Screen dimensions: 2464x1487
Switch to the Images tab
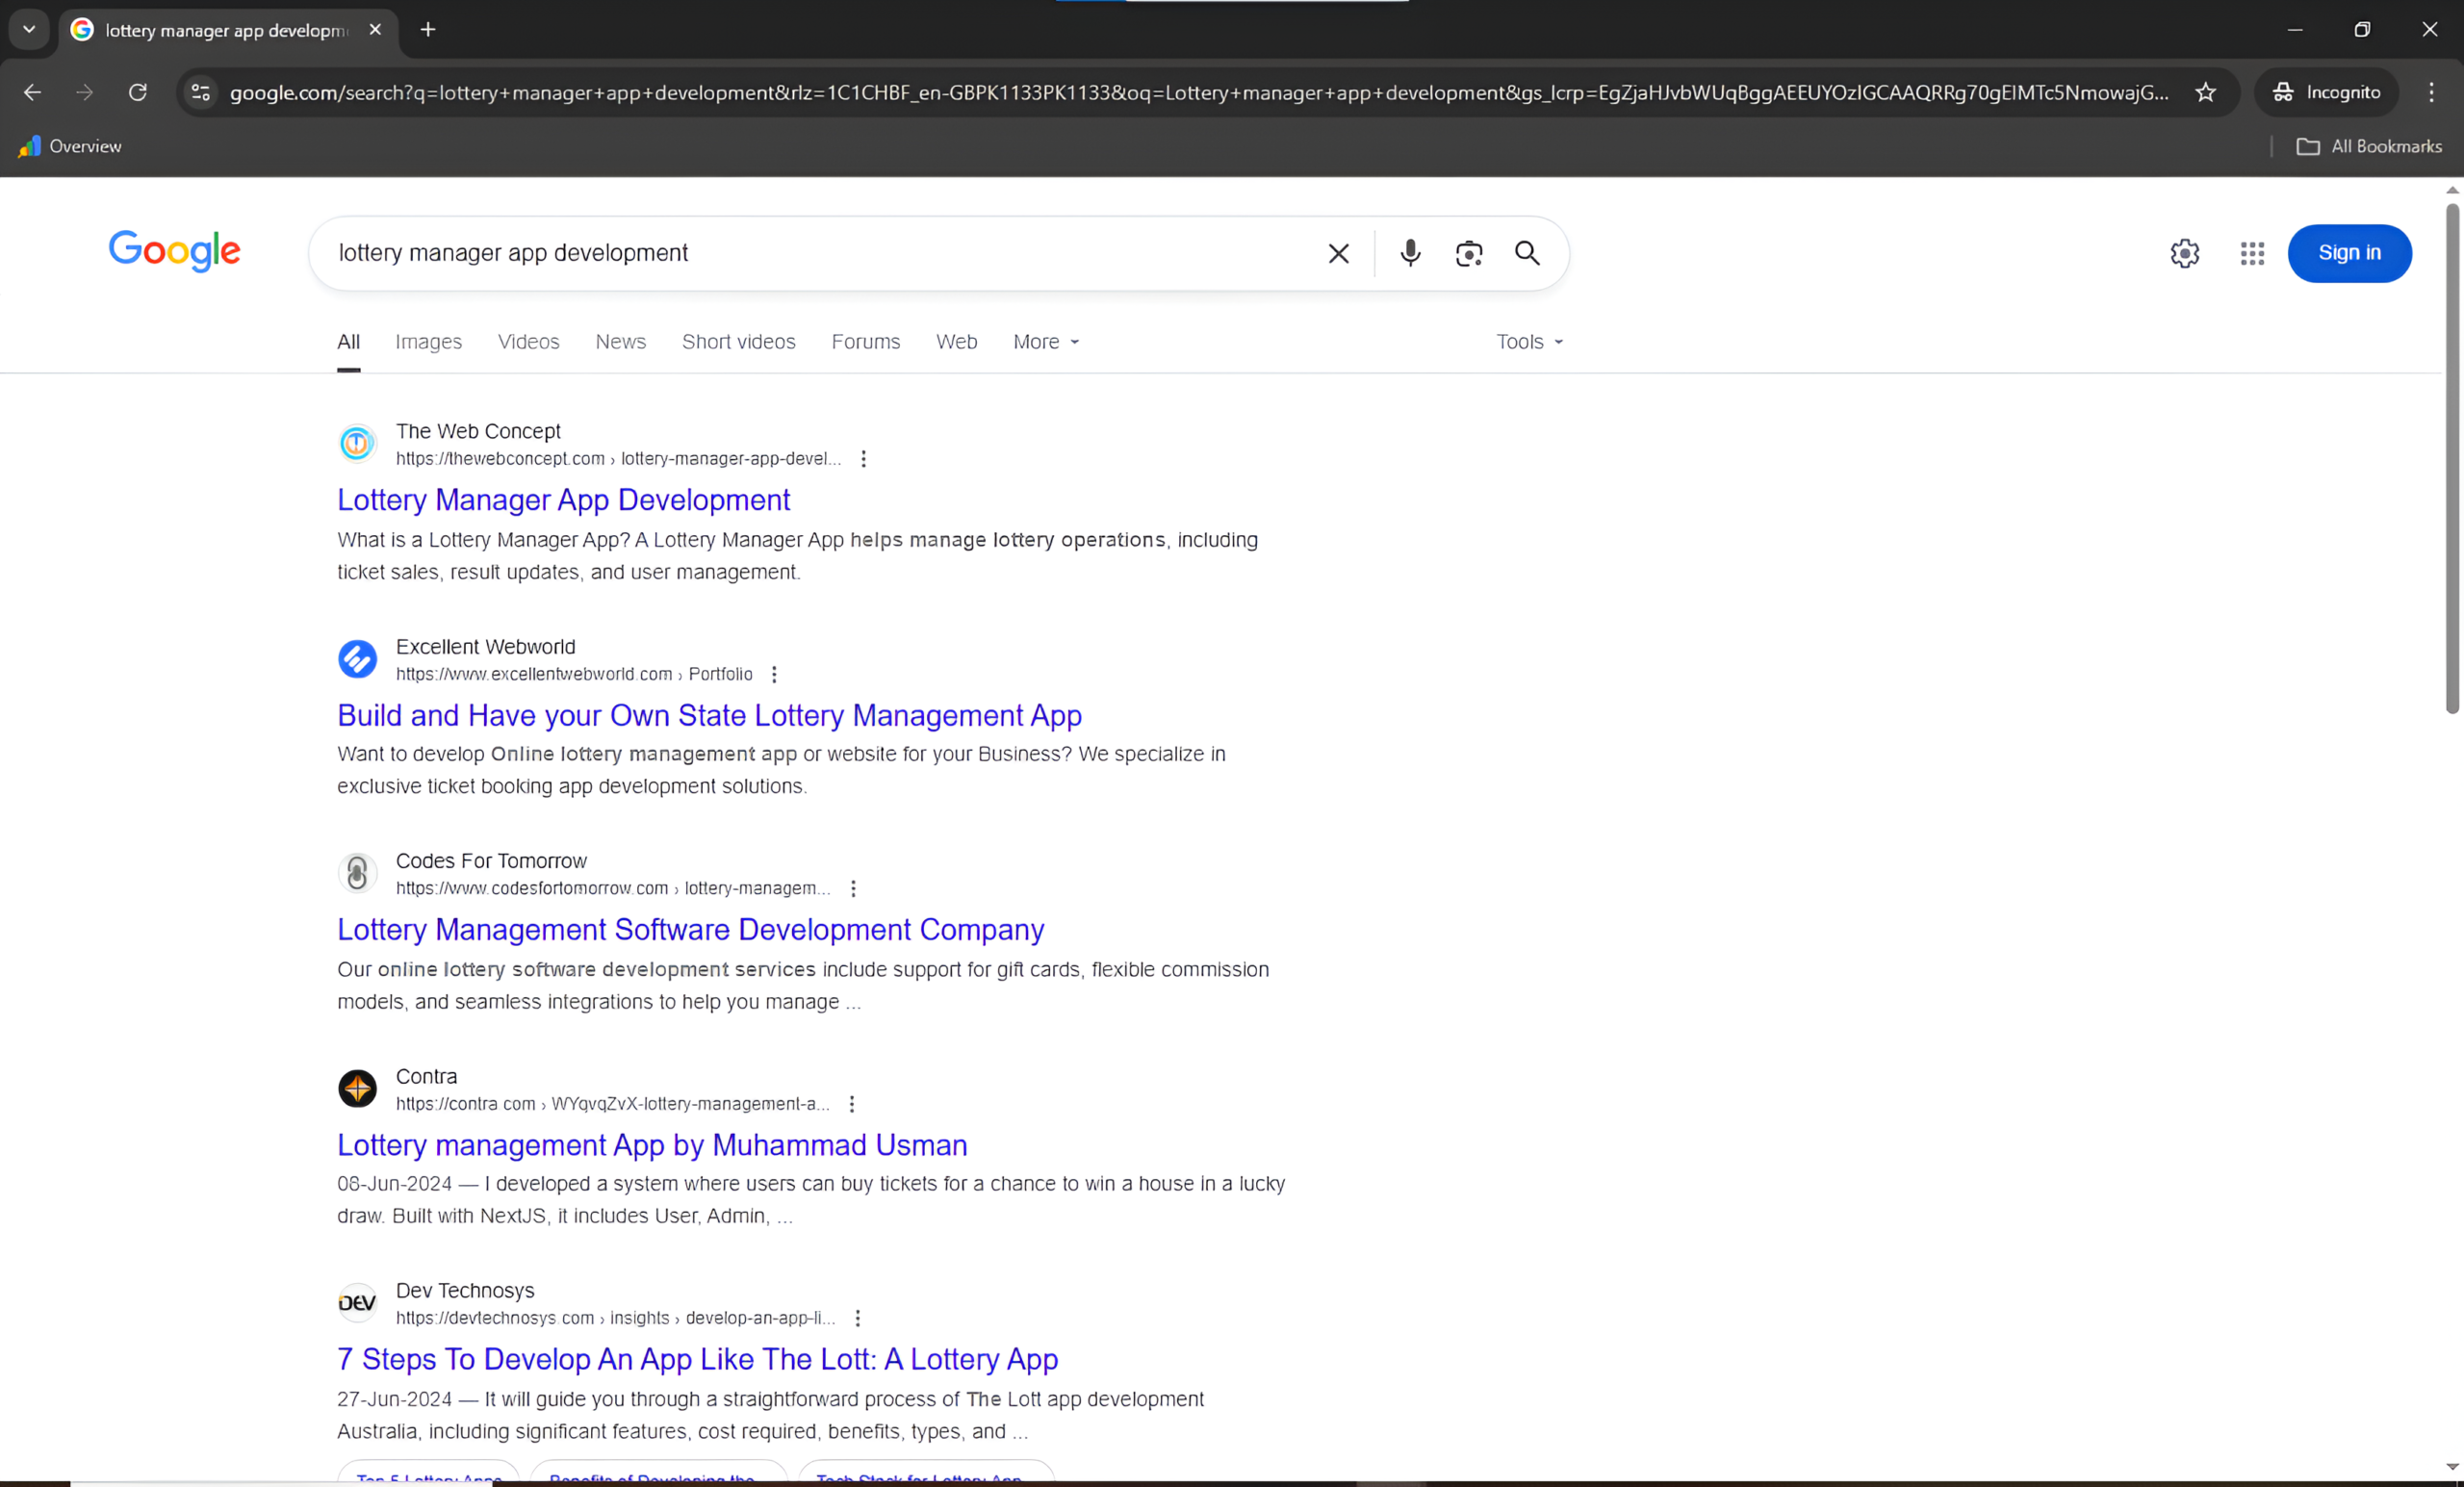click(x=428, y=342)
